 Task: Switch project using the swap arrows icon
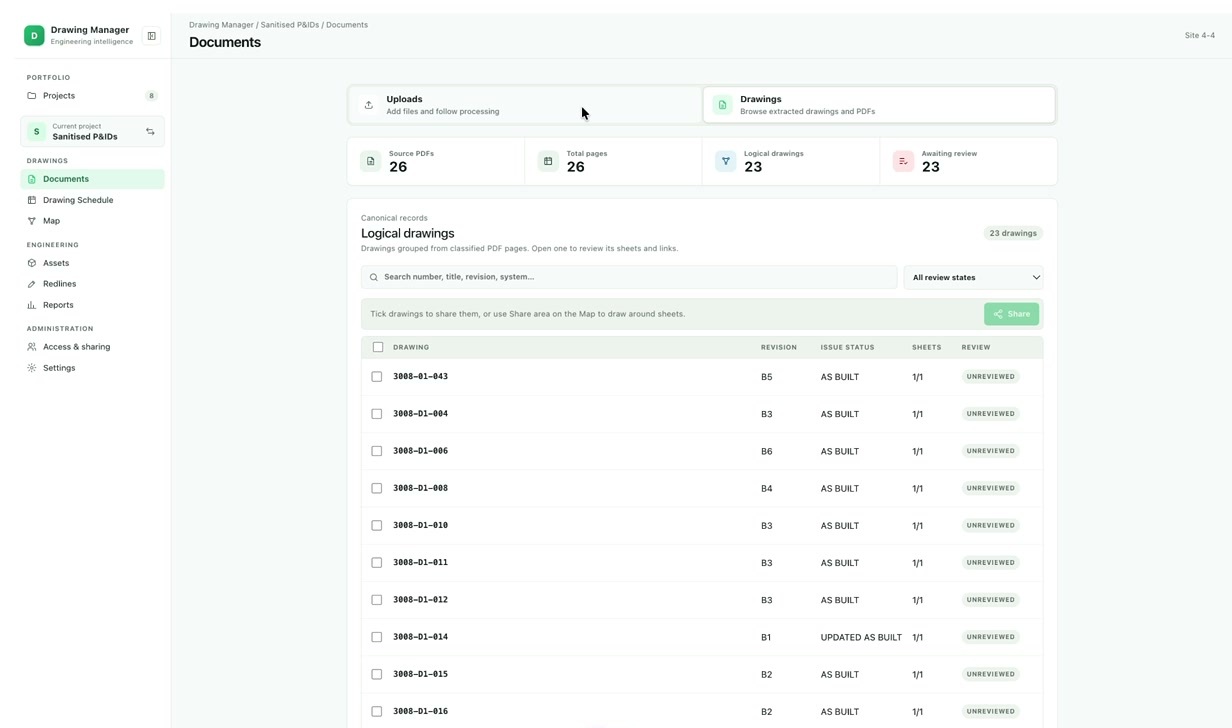tap(150, 132)
